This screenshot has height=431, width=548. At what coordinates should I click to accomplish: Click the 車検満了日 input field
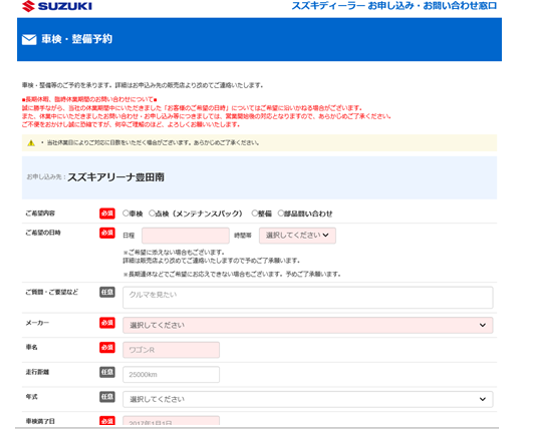pyautogui.click(x=171, y=421)
